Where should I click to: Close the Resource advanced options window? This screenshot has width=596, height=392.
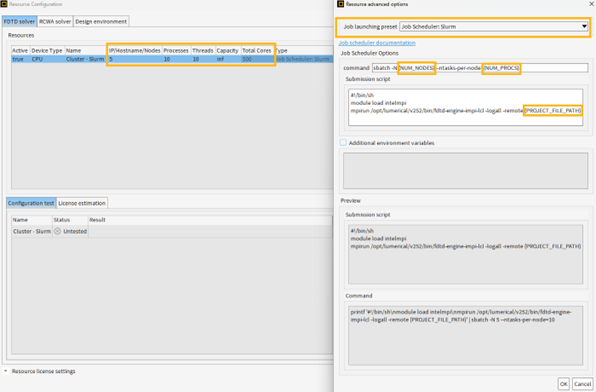pyautogui.click(x=591, y=4)
